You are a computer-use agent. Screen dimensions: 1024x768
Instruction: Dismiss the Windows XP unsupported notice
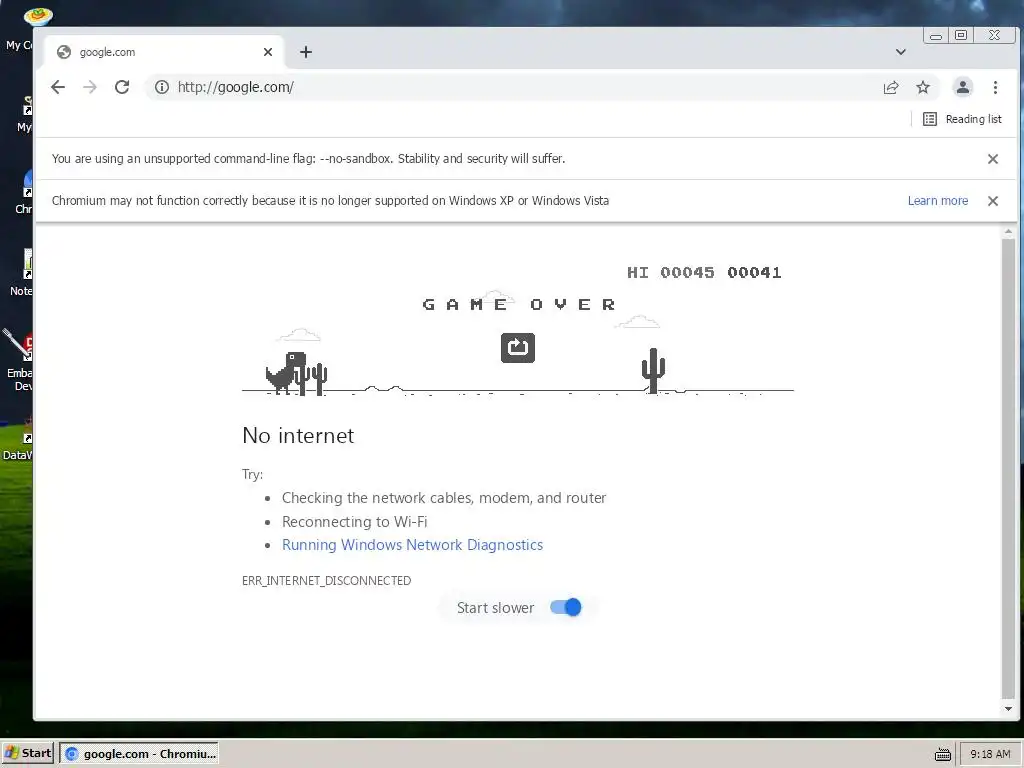993,201
